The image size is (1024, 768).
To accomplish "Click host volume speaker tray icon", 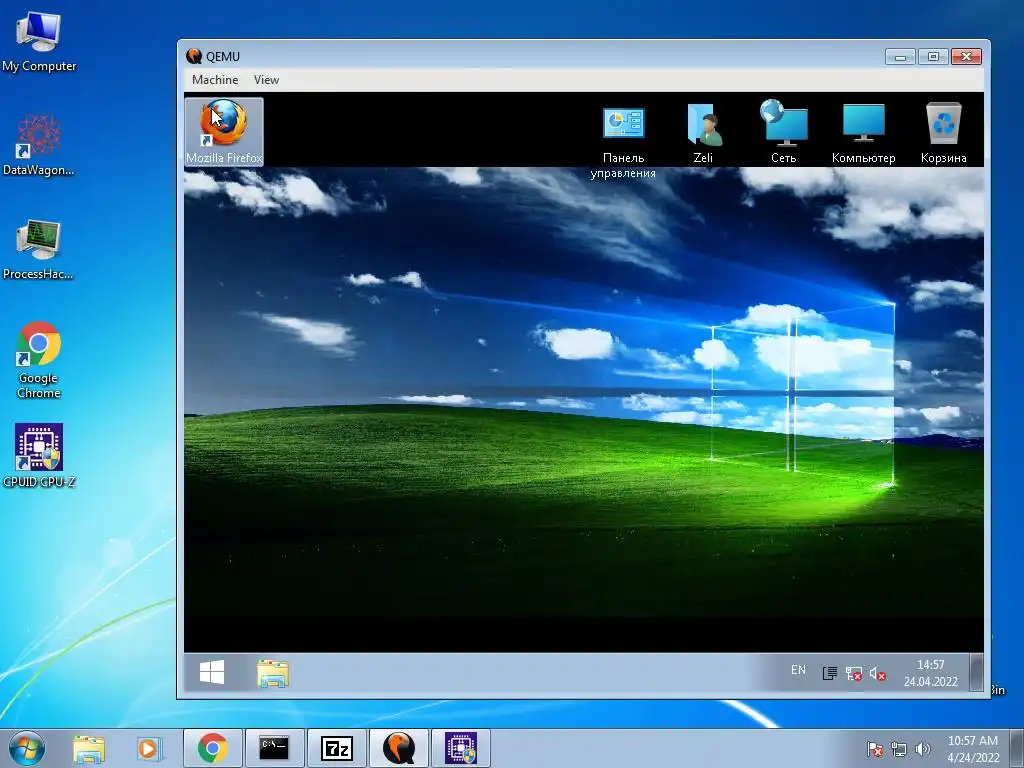I will 922,749.
